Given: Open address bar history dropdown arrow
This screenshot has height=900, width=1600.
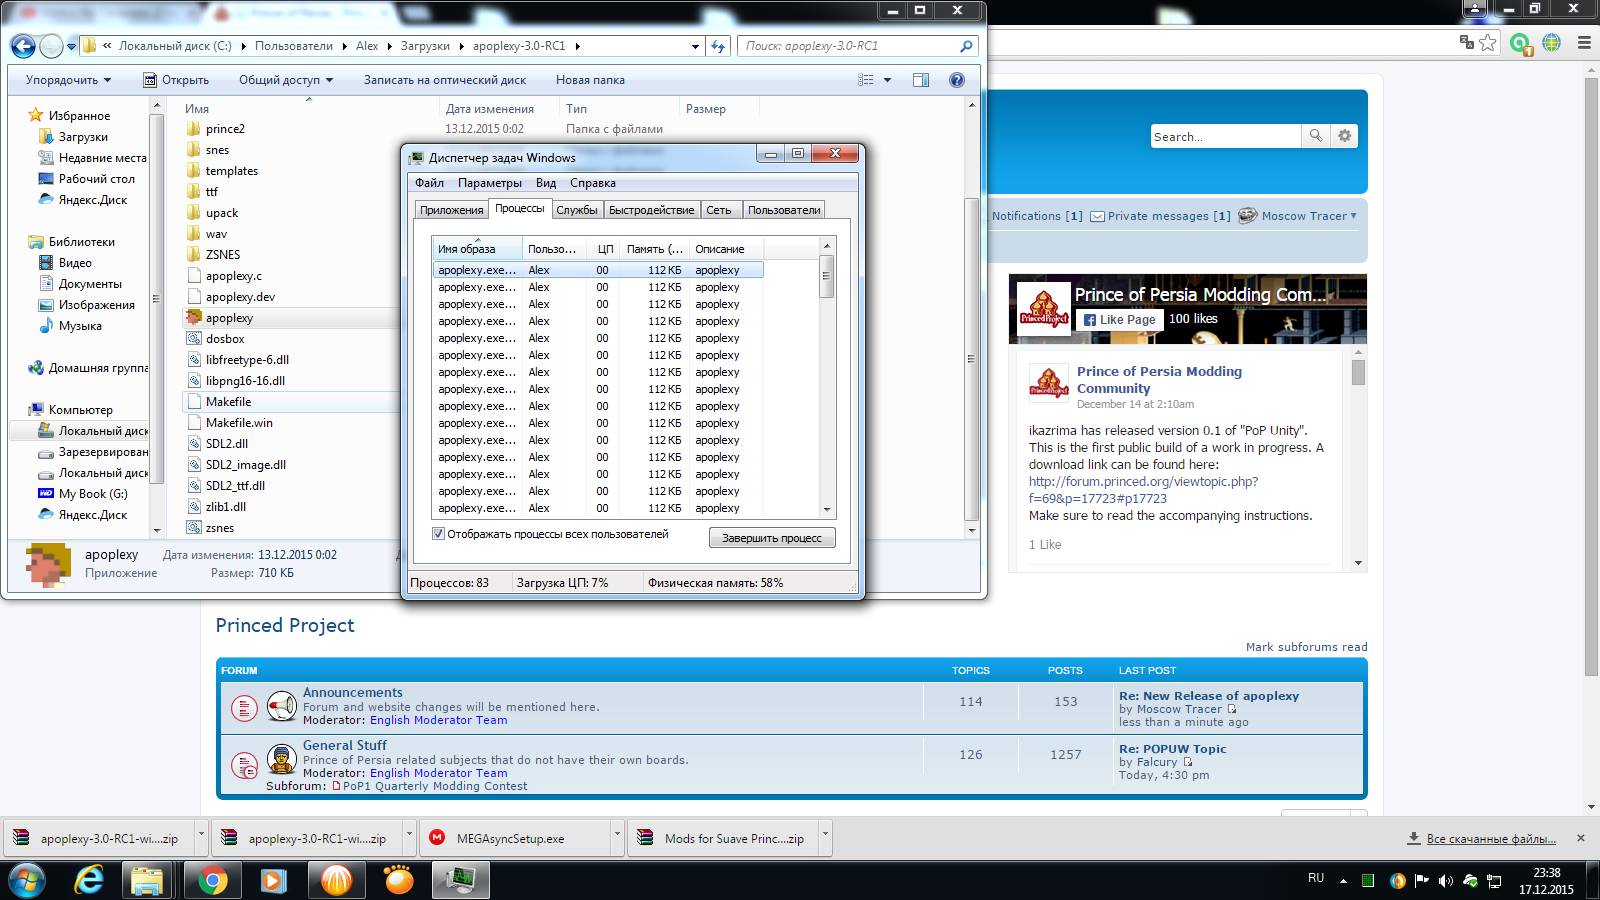Looking at the screenshot, I should [x=696, y=46].
